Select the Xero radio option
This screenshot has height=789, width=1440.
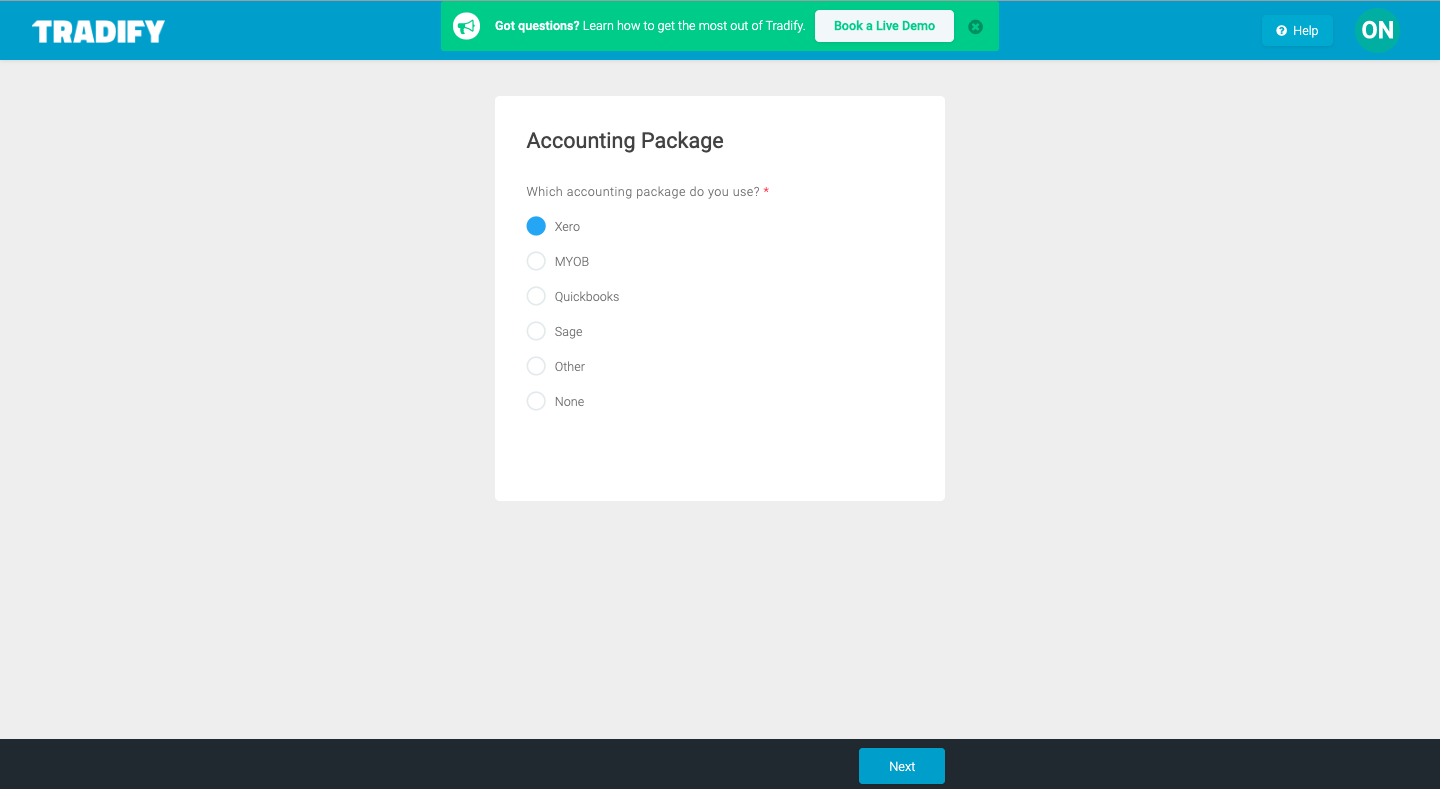pyautogui.click(x=536, y=226)
